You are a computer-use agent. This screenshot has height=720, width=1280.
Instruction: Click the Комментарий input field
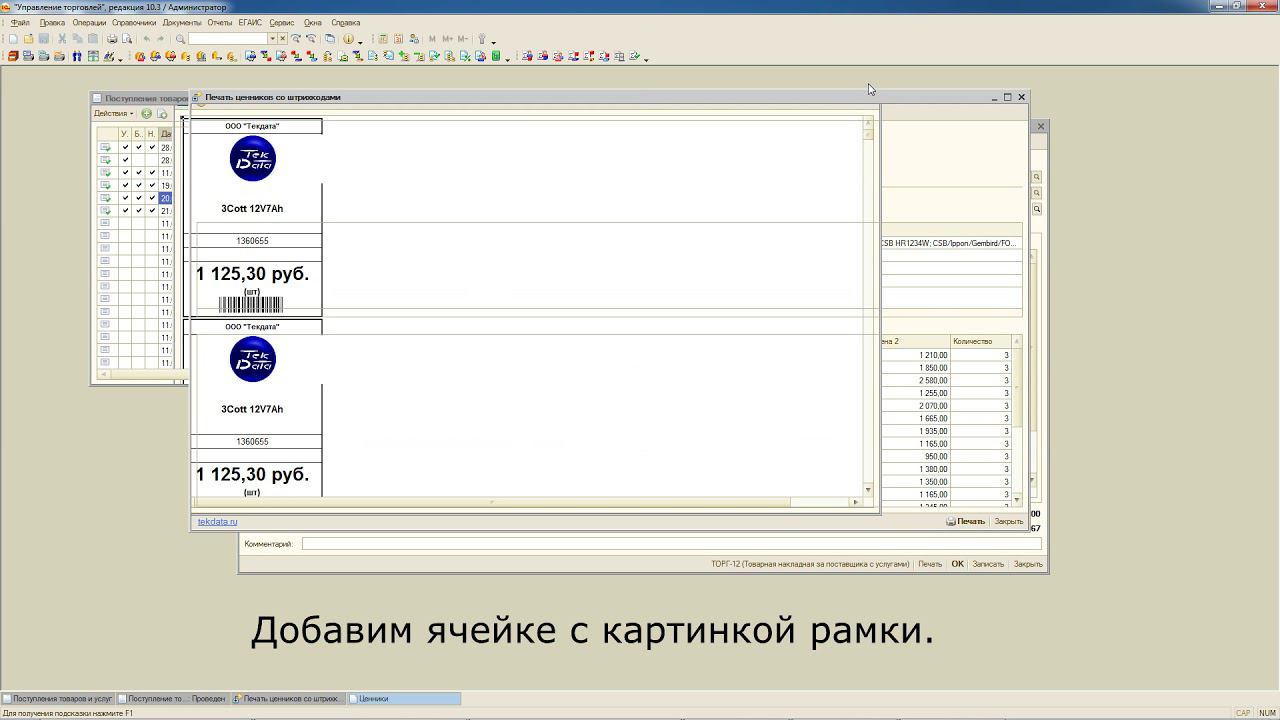point(671,544)
